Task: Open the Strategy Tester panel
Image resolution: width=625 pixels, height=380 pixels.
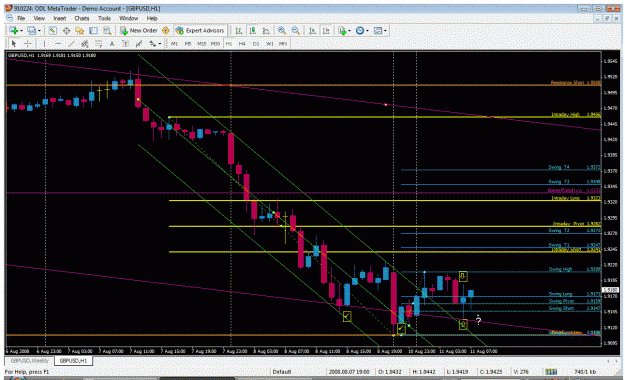Action: [107, 31]
